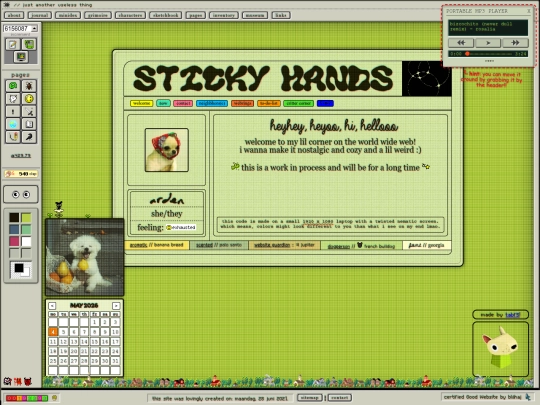
Task: Click the exhausted feeling mood badge
Action: [181, 227]
